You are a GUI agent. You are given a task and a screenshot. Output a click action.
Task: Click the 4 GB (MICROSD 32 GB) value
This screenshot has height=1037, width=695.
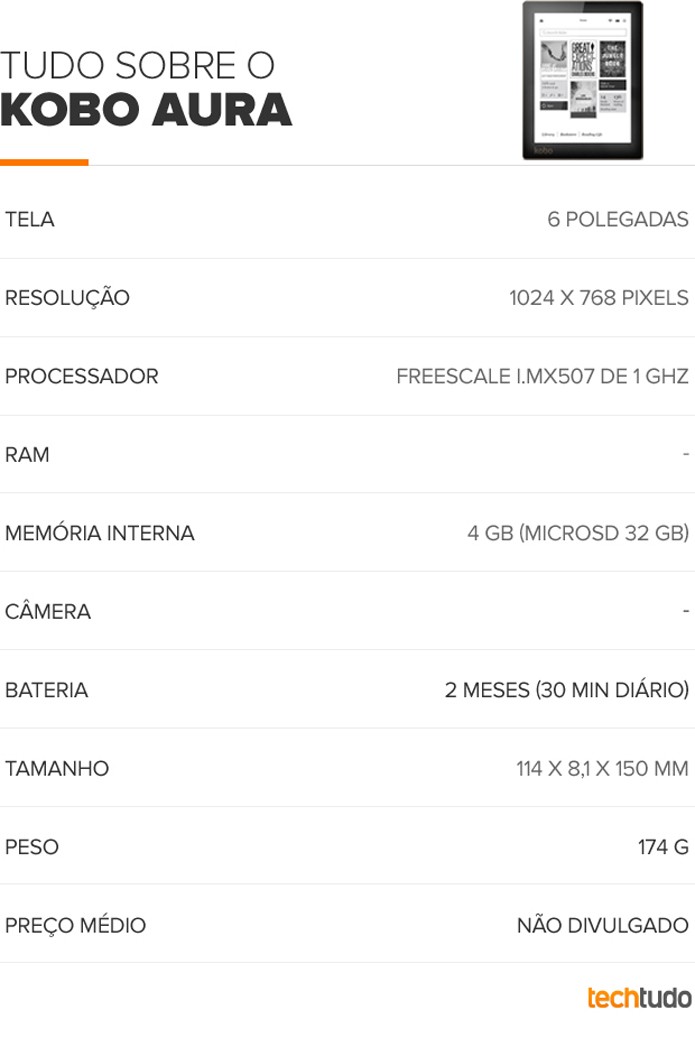point(578,532)
